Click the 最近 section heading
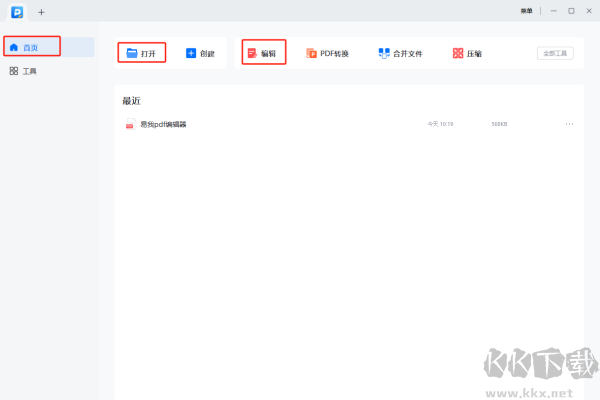Screen dimensions: 600x400 coord(132,101)
